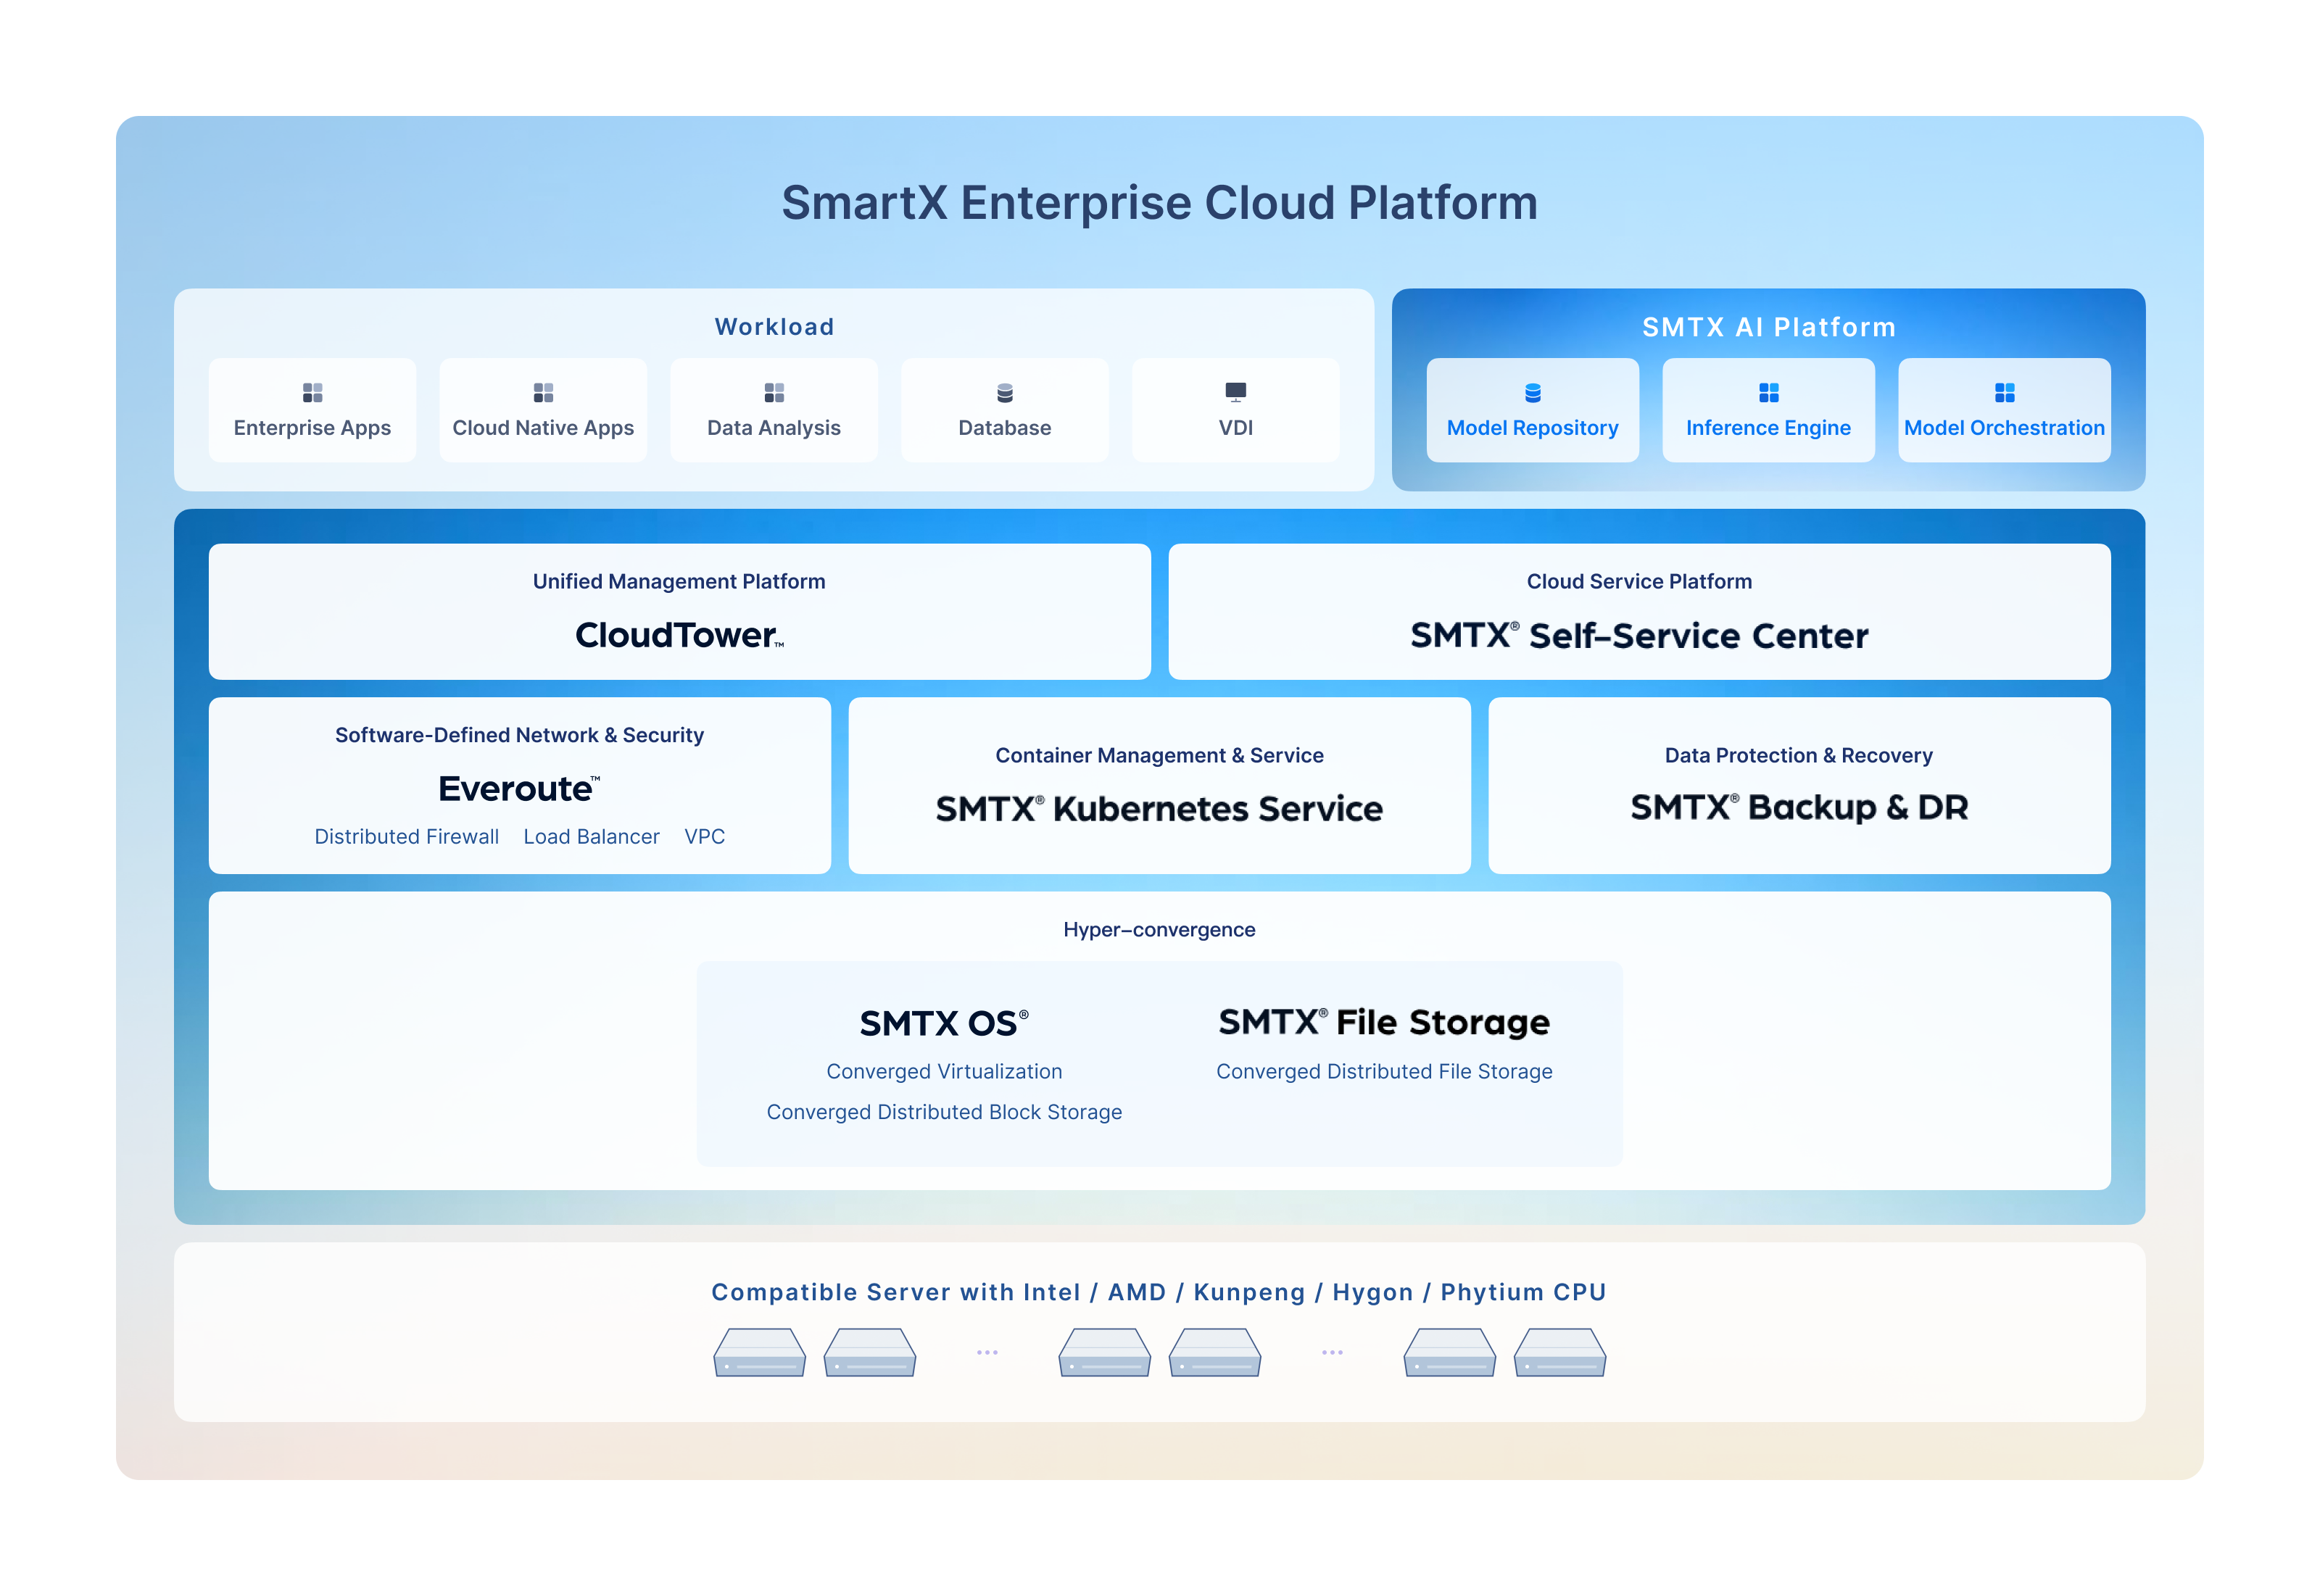Click the Cloud Native Apps icon
Screen dimensions: 2320x1596
543,392
